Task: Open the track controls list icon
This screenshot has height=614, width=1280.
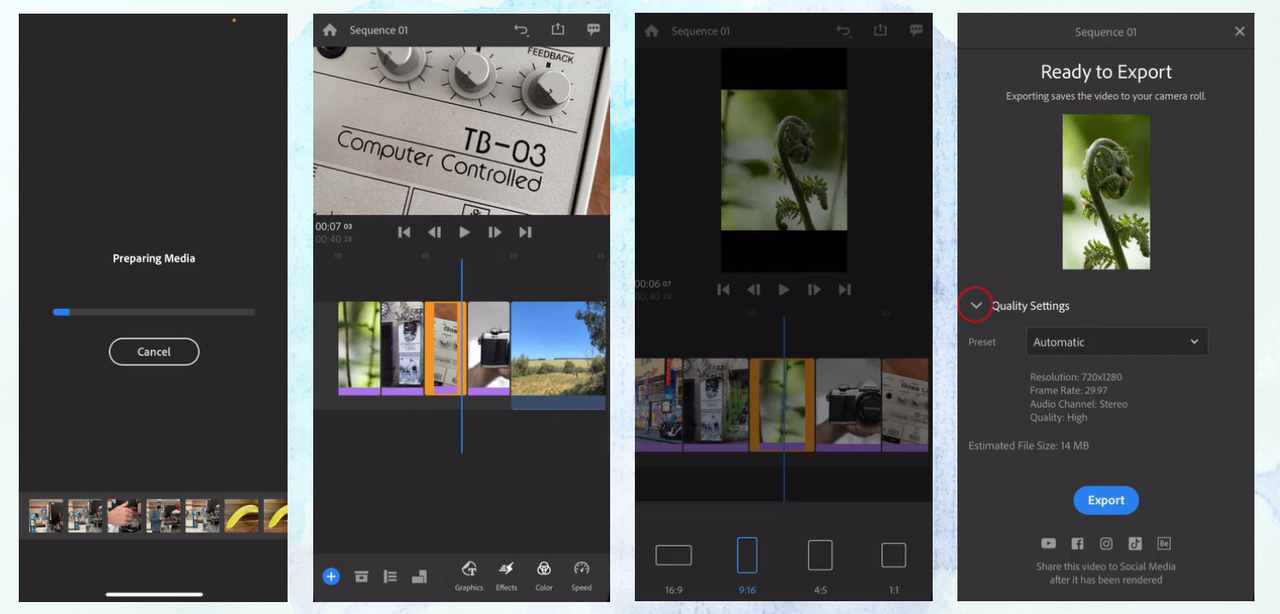Action: click(390, 577)
